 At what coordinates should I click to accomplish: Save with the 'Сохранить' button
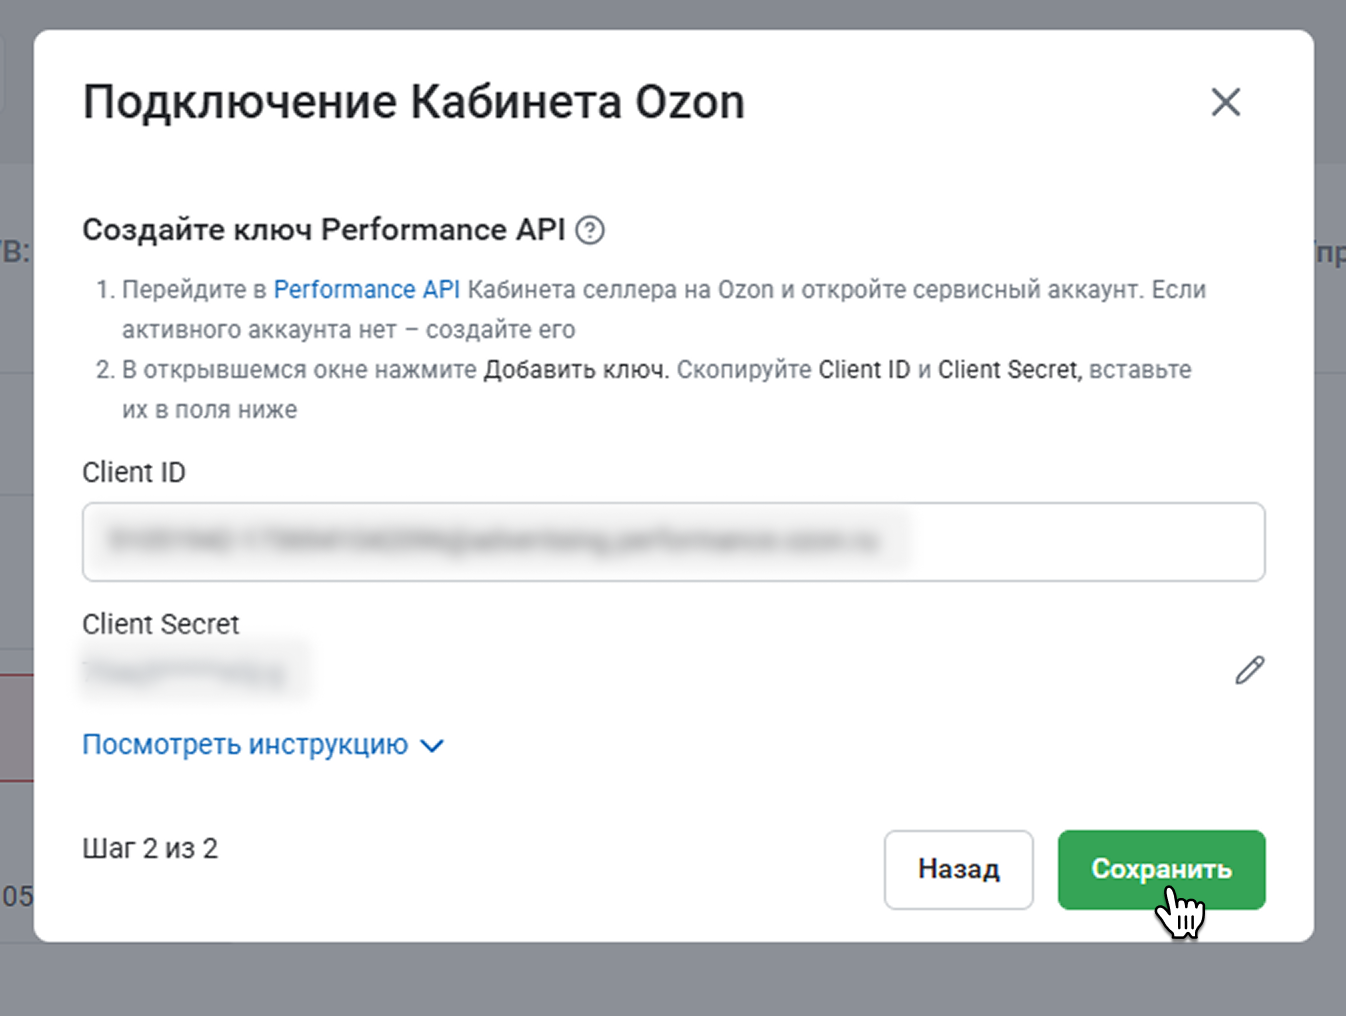(1161, 869)
